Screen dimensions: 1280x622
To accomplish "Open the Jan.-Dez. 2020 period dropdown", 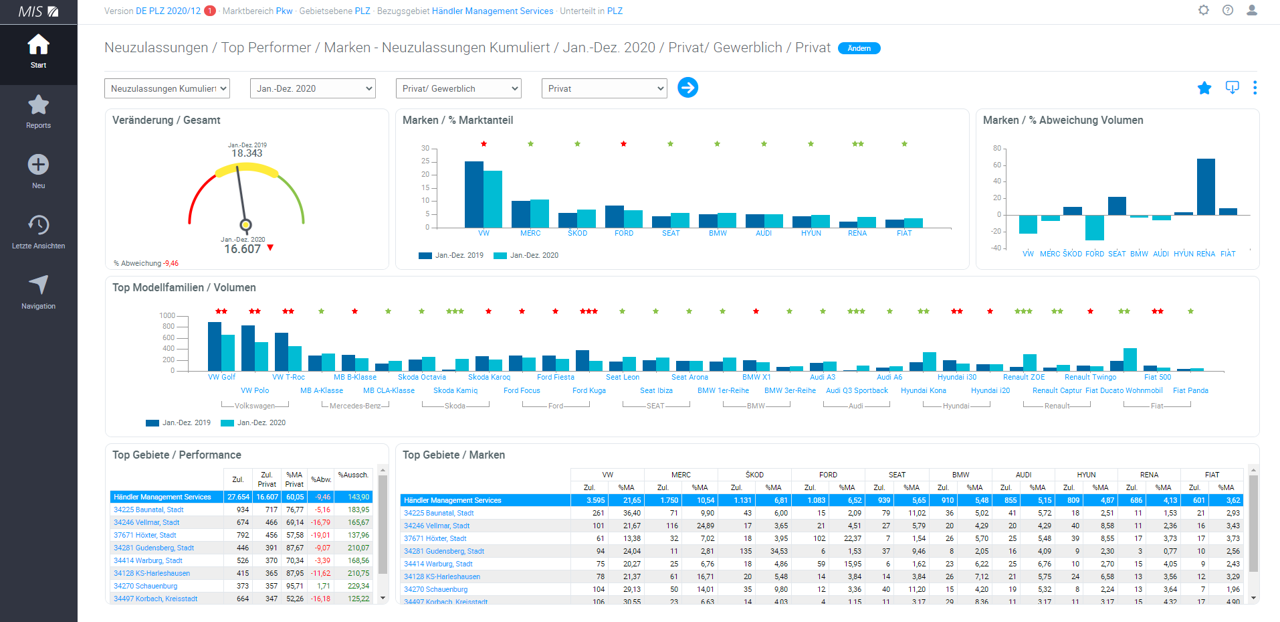I will [x=312, y=89].
